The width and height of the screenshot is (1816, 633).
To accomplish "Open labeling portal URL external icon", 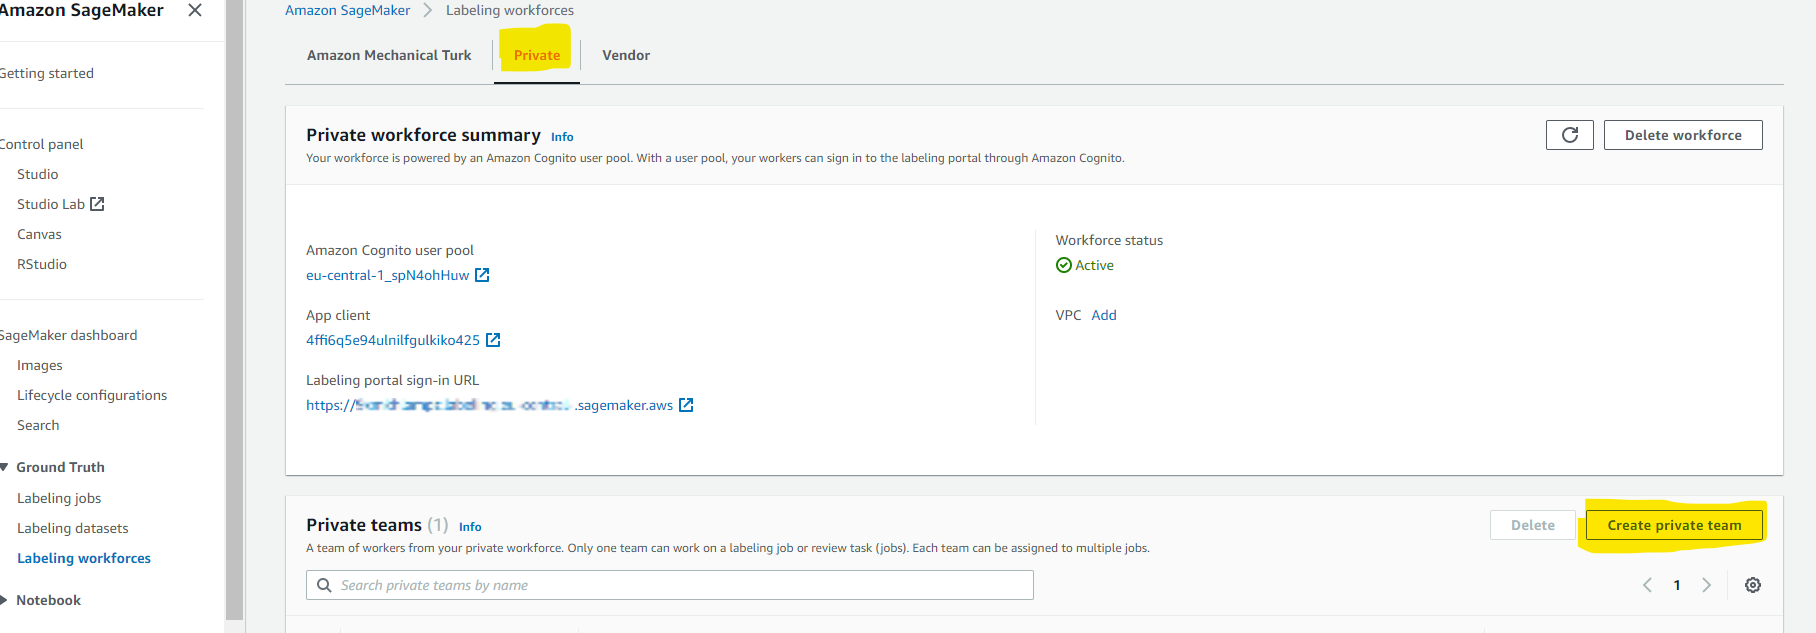I will (686, 405).
